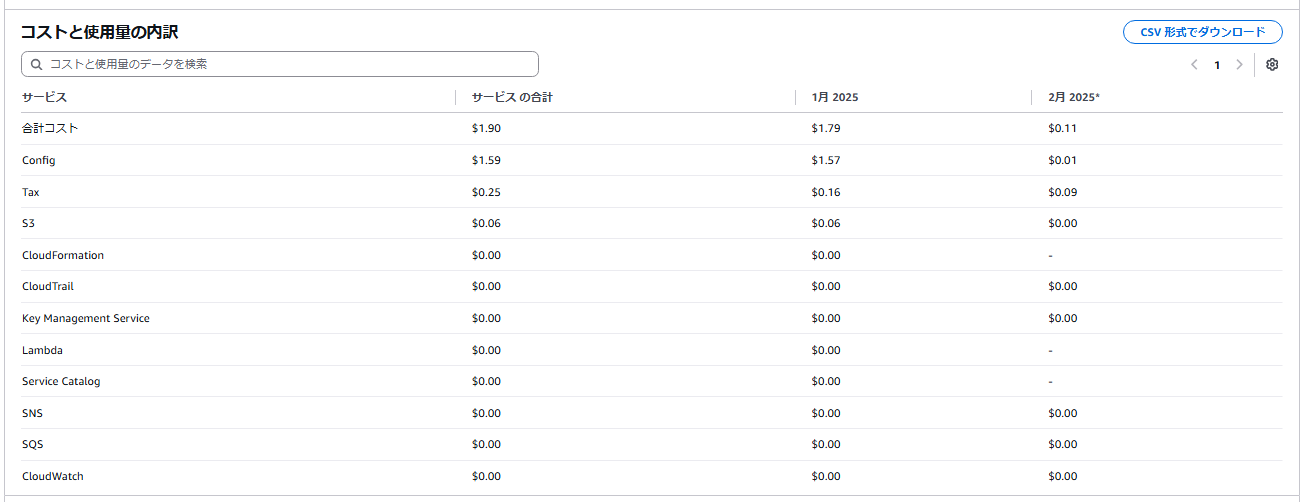Click the 2月 2025* column header
The width and height of the screenshot is (1306, 502).
tap(1074, 97)
